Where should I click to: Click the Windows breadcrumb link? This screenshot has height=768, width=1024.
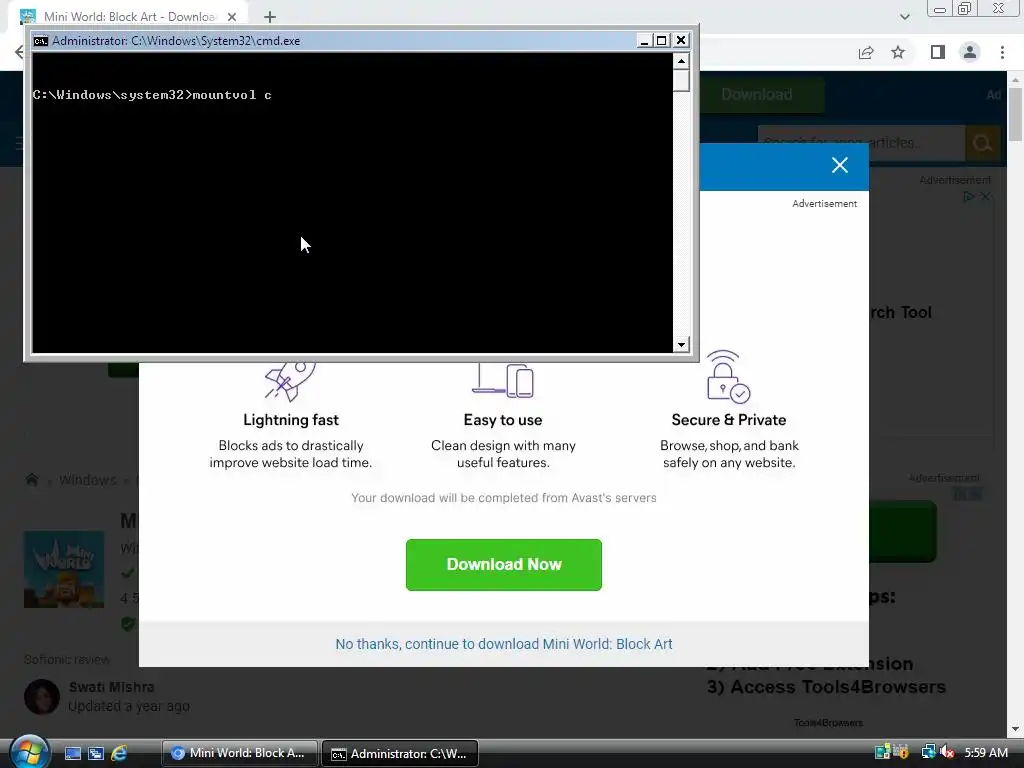88,480
